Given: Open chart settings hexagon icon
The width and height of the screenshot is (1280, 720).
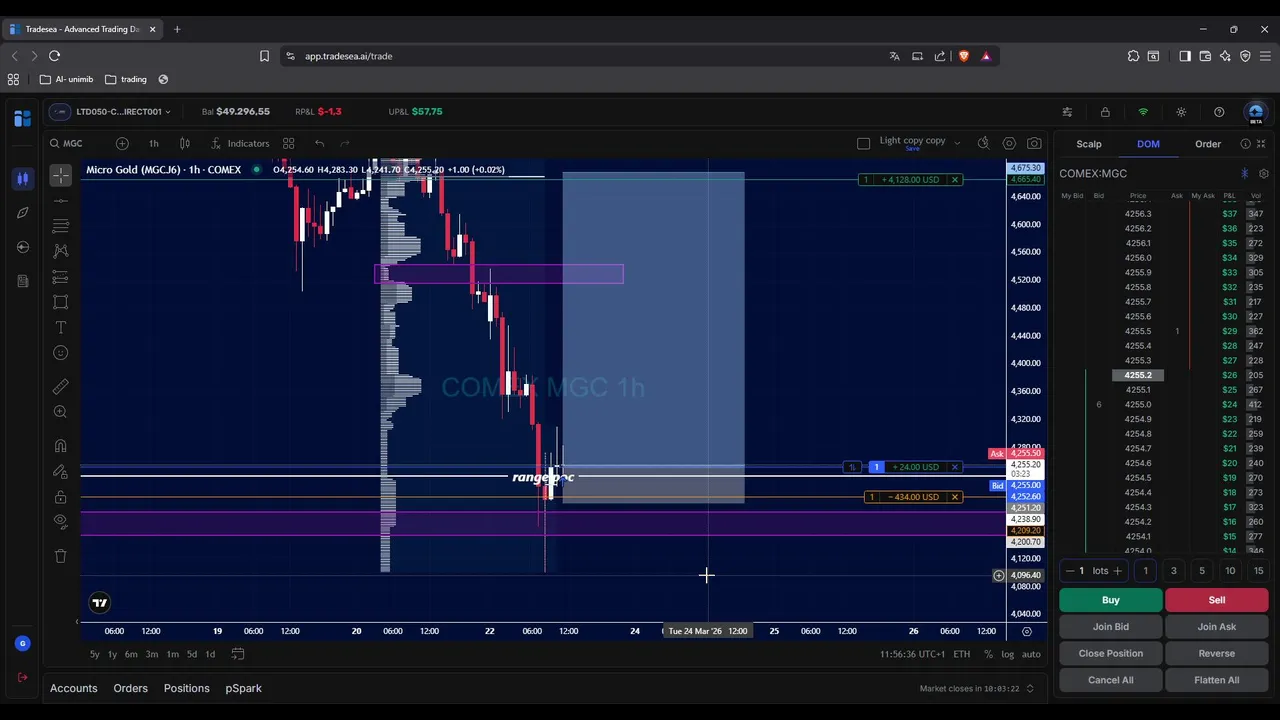Looking at the screenshot, I should [x=1009, y=144].
